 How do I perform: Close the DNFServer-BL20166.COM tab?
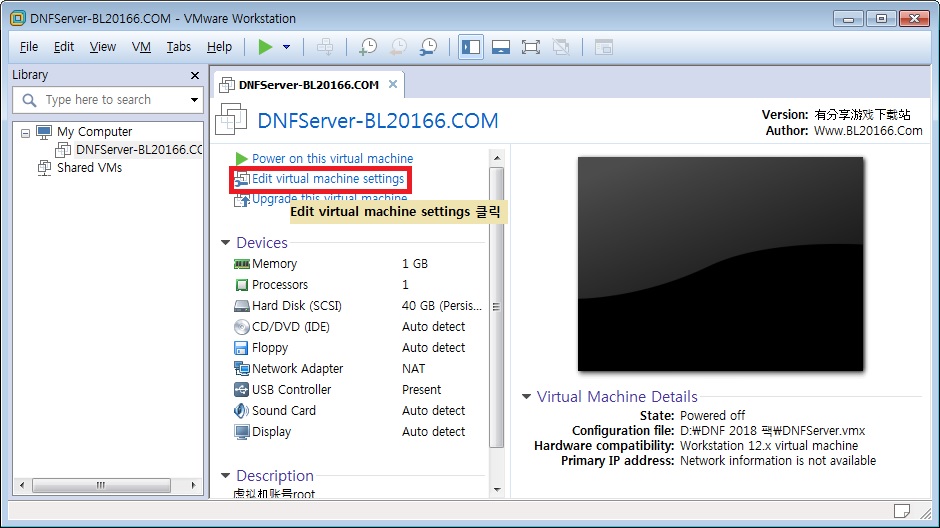[x=393, y=85]
